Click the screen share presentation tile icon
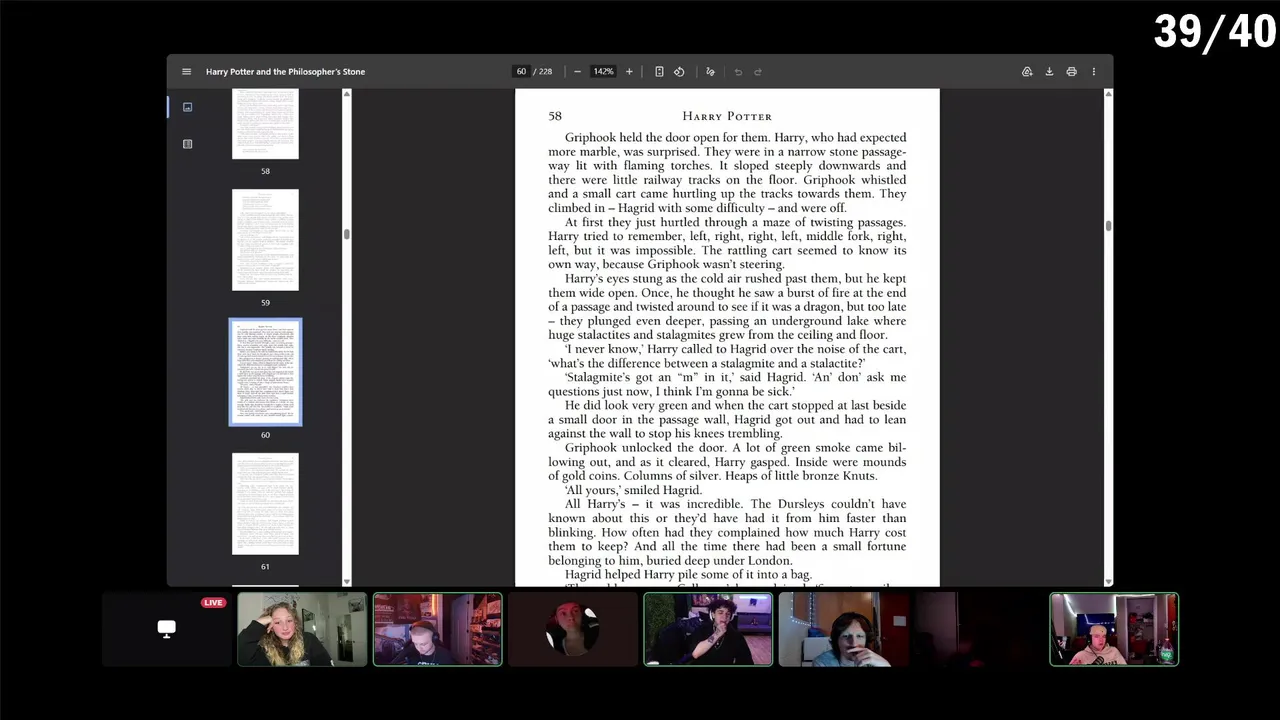This screenshot has width=1280, height=720. click(167, 629)
